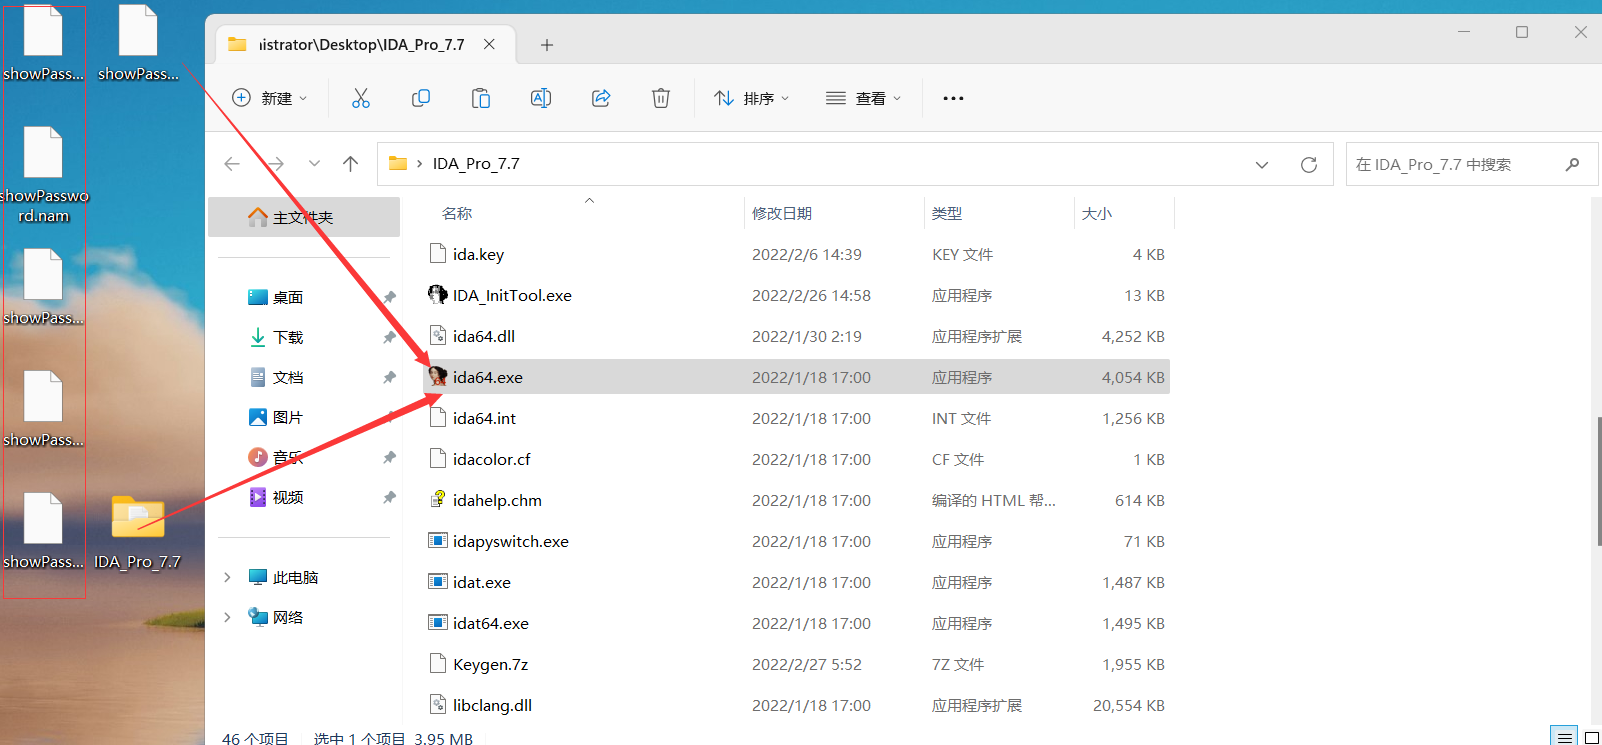Select the ida64.exe application icon

(x=438, y=377)
